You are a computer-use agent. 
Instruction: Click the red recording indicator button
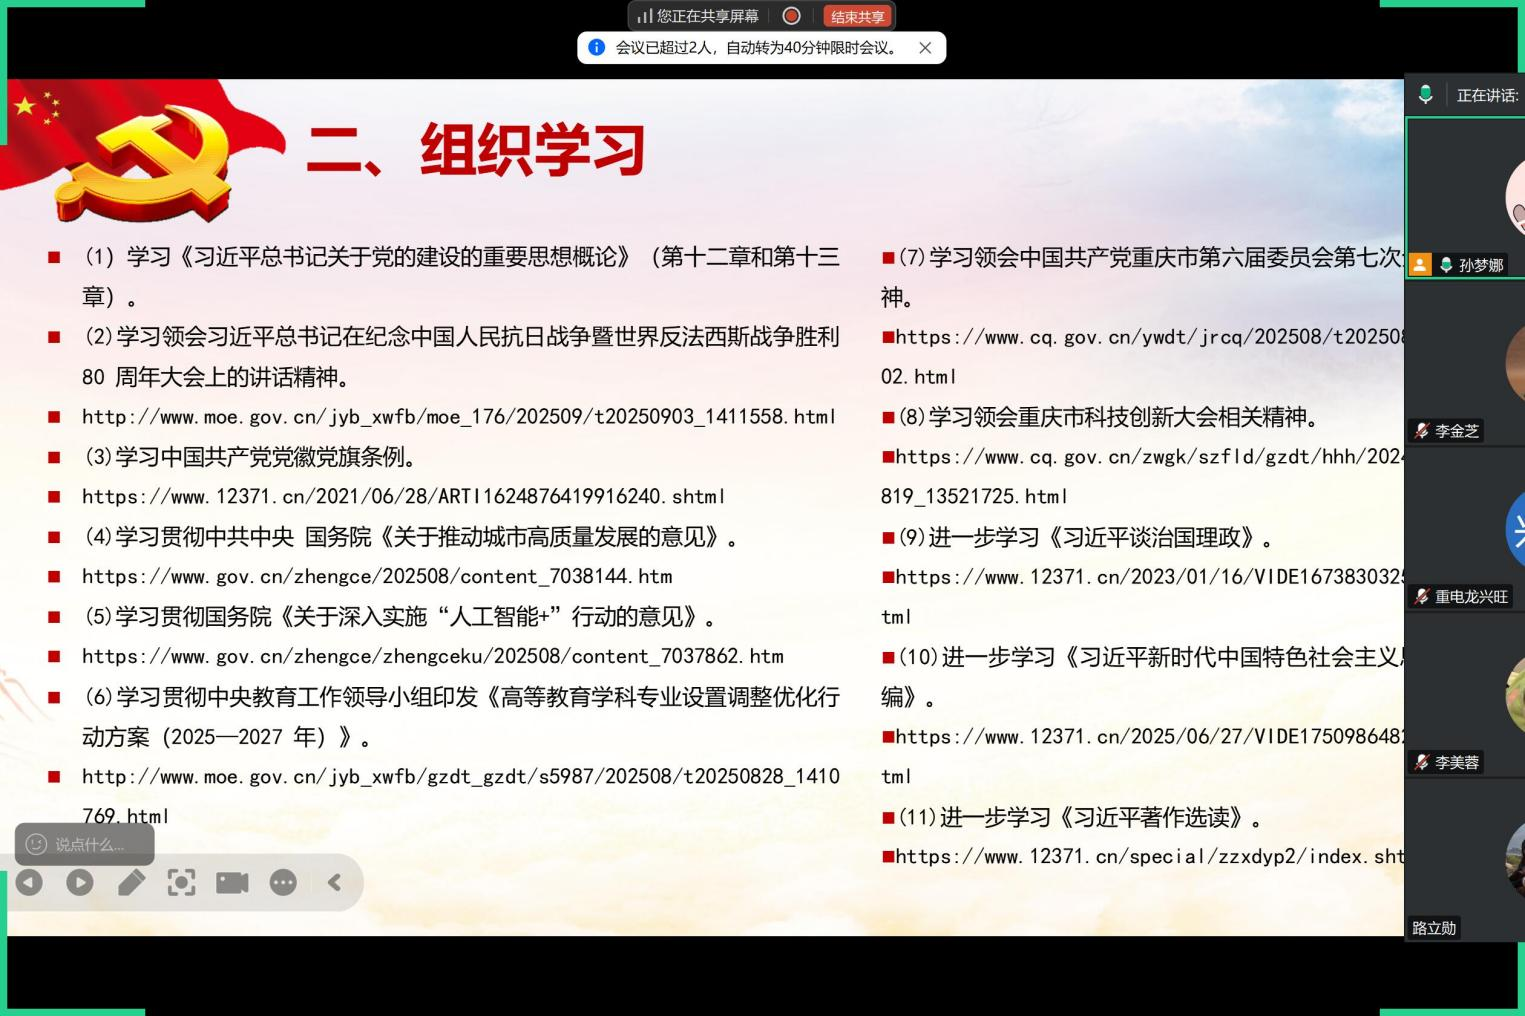(x=791, y=16)
